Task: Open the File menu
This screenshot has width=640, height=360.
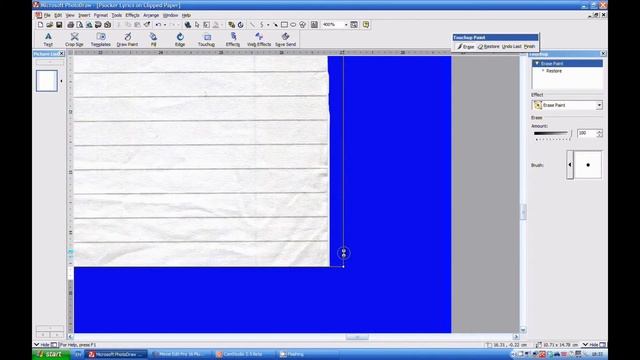Action: pyautogui.click(x=47, y=15)
